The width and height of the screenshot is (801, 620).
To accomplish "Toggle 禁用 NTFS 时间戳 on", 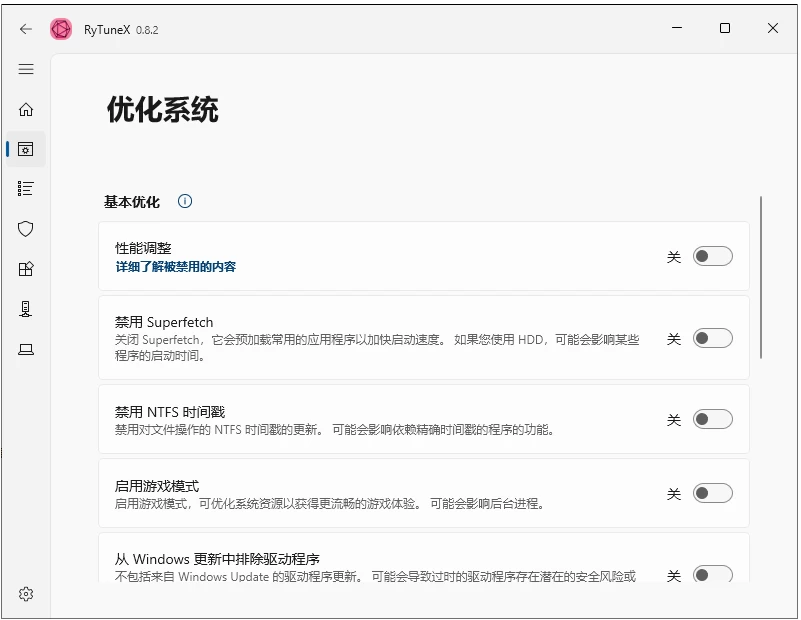I will click(712, 419).
